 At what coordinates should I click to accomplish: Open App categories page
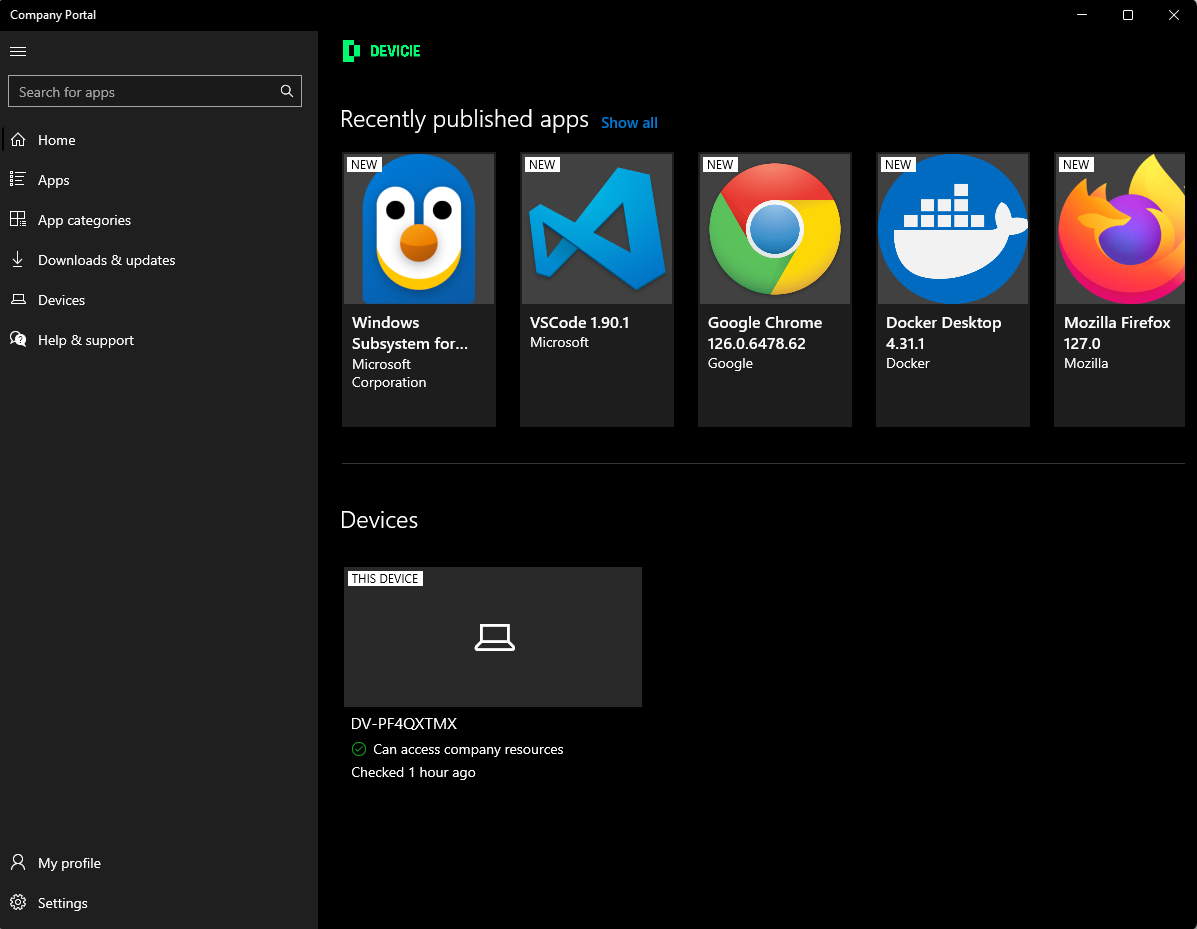(x=159, y=220)
